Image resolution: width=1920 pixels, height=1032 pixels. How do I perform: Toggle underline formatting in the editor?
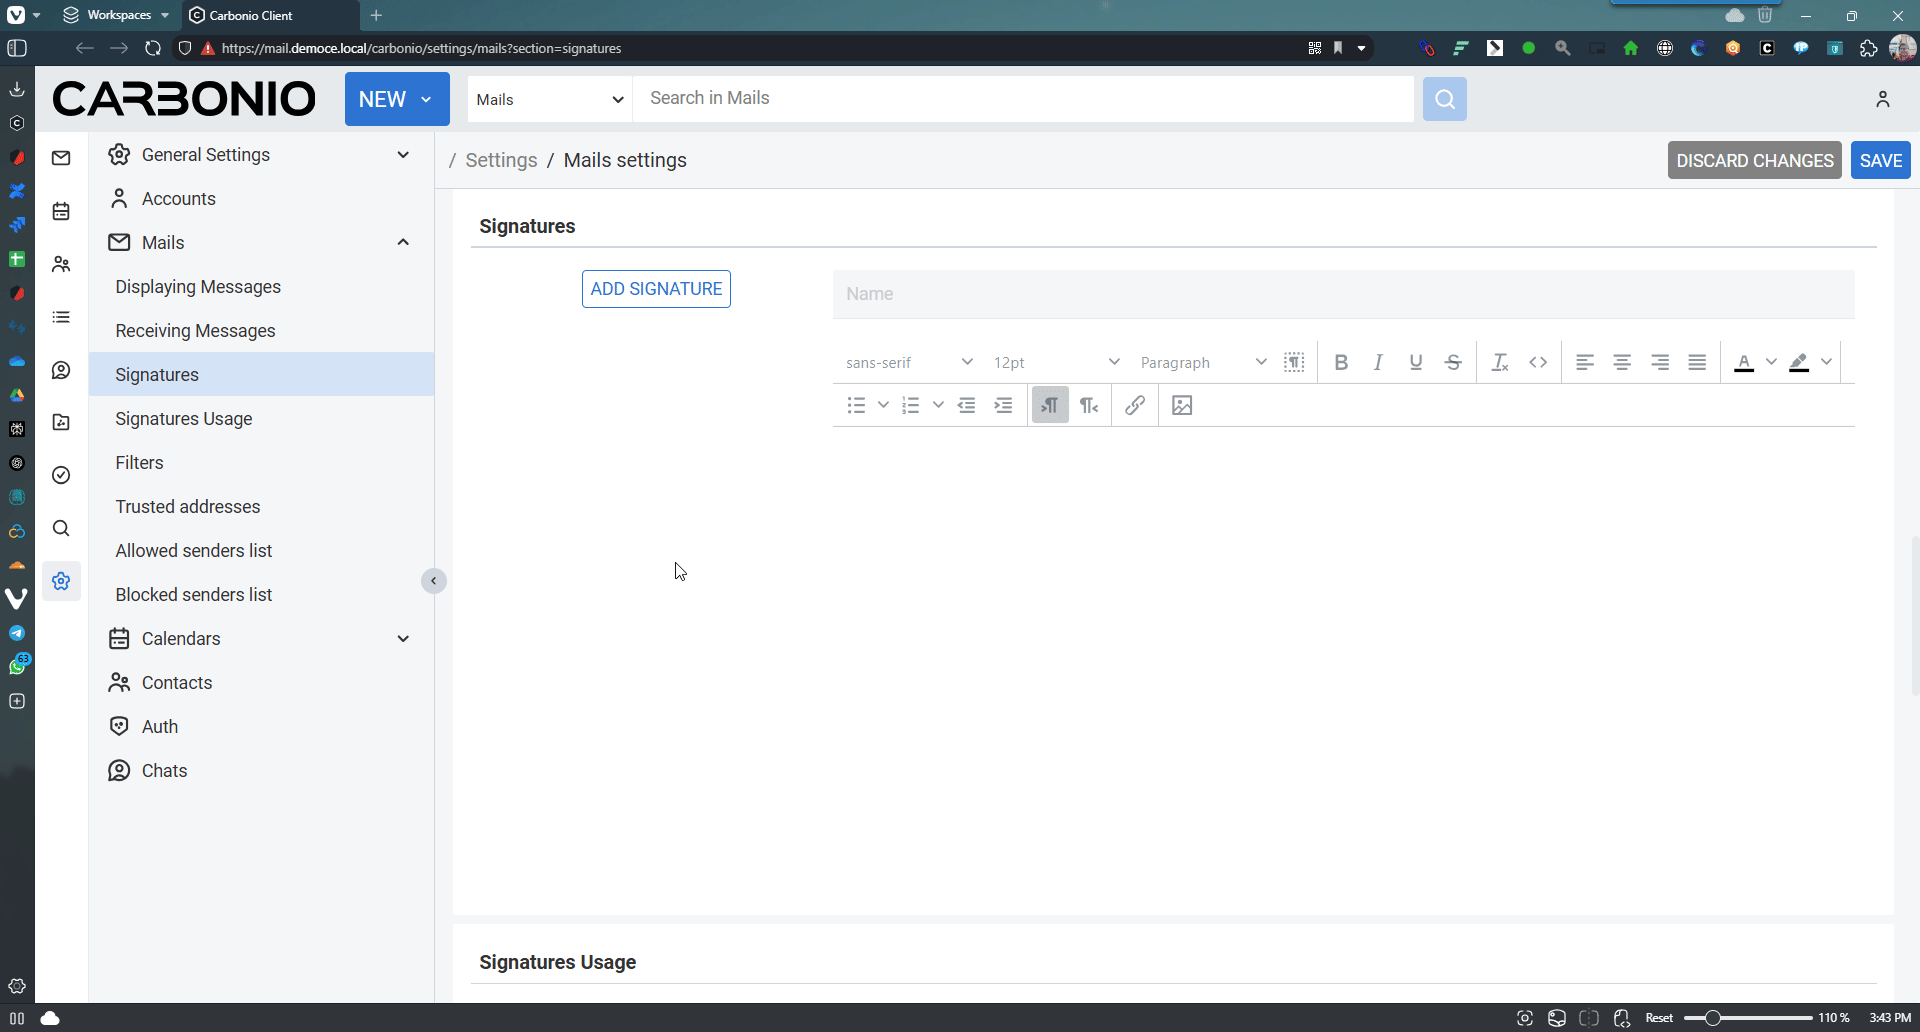click(1416, 362)
